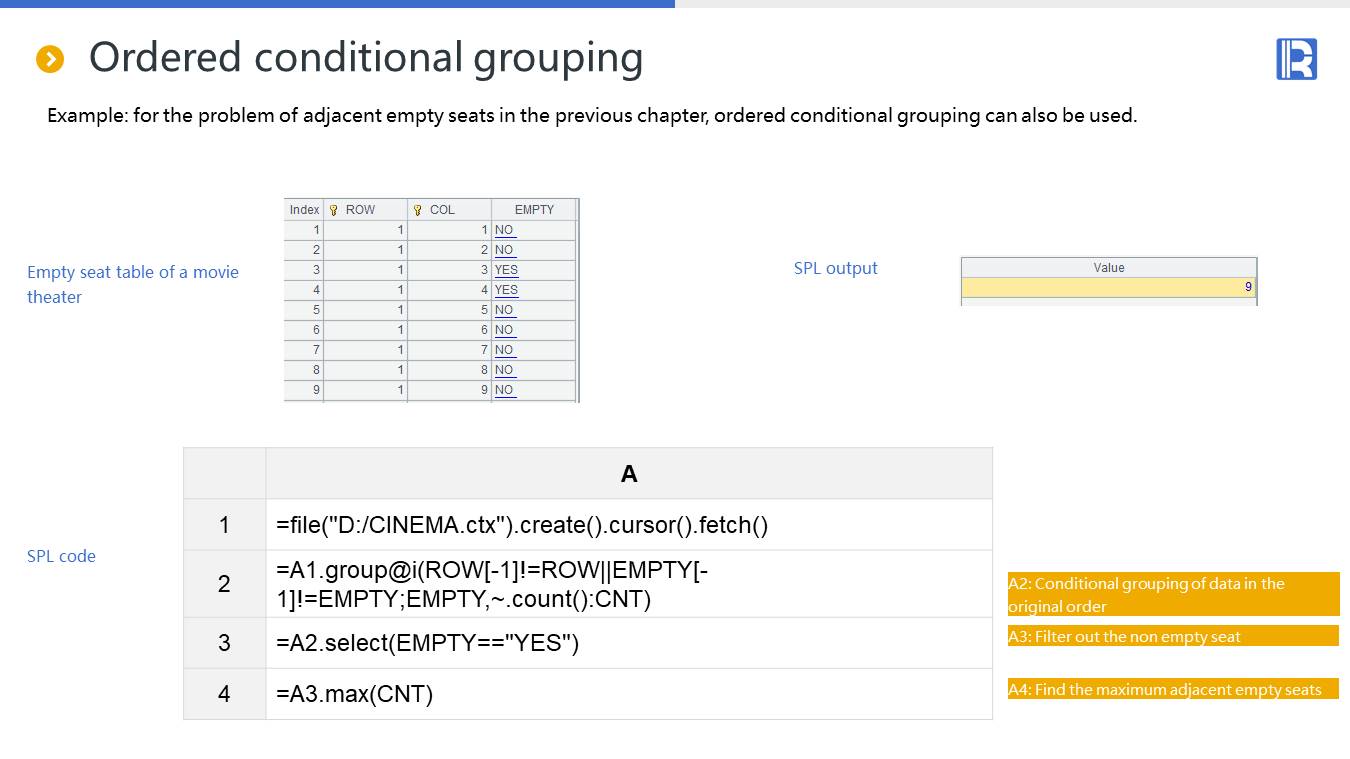Click the highlighted output cell showing 9
The image size is (1350, 759).
coord(1108,287)
